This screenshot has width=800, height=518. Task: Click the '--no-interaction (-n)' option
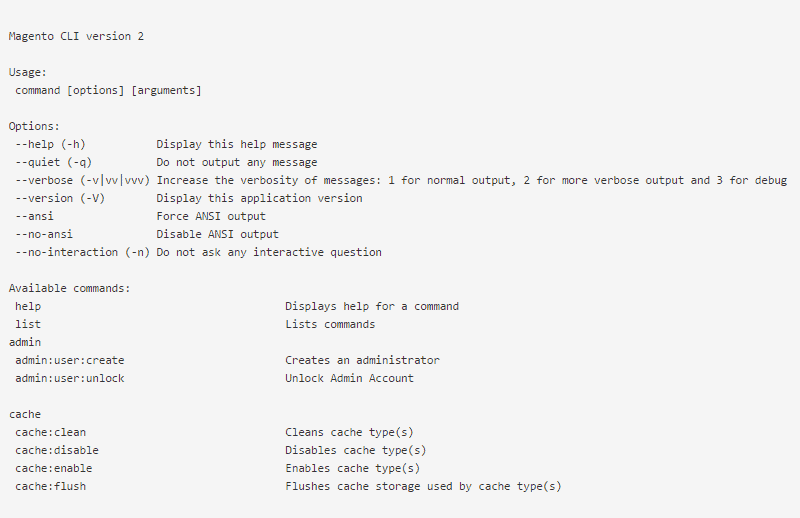click(x=82, y=253)
